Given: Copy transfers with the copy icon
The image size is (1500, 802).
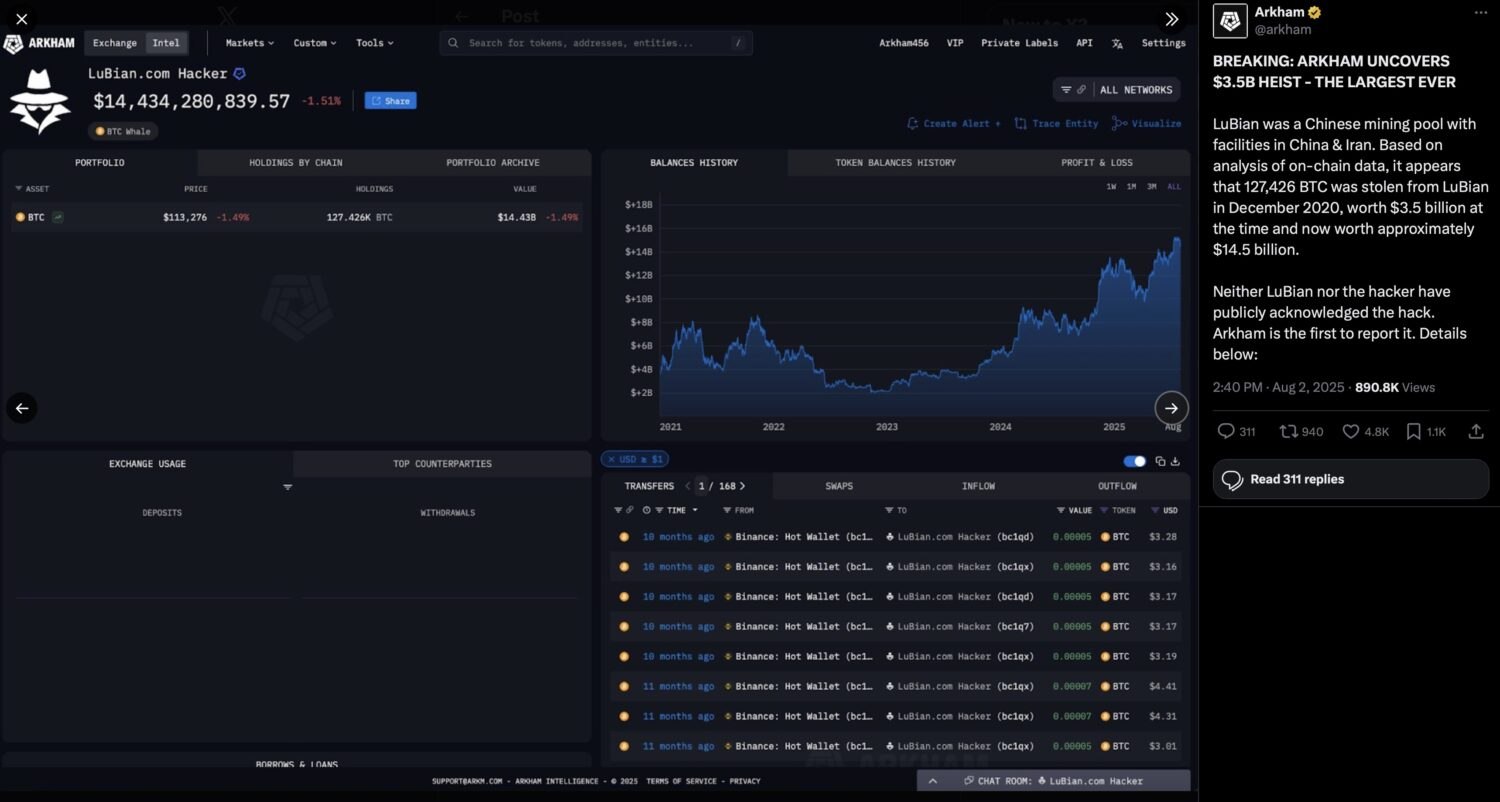Looking at the screenshot, I should [1160, 461].
